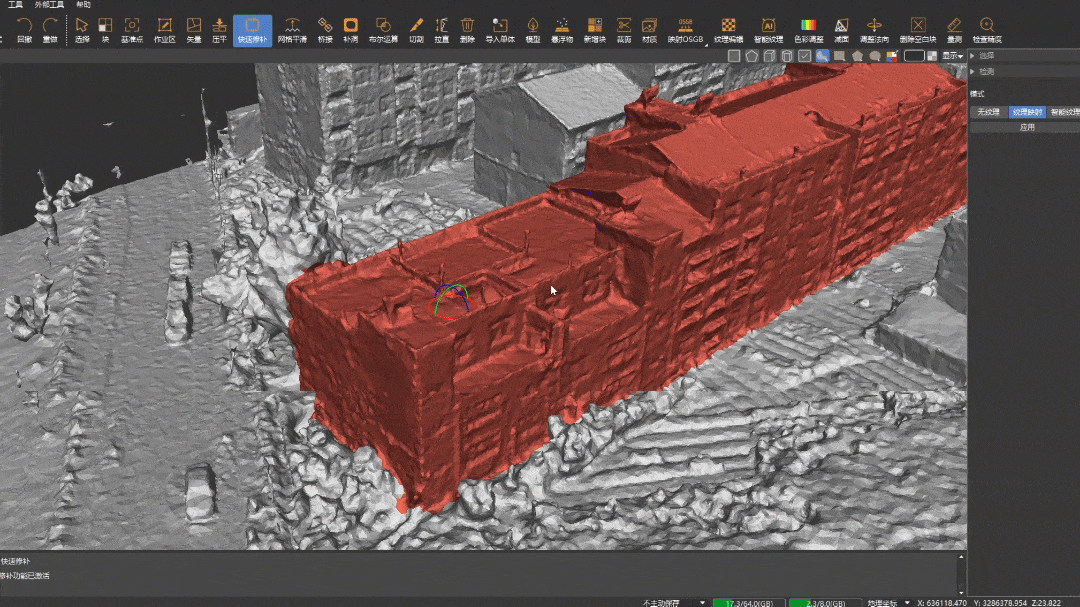This screenshot has width=1080, height=607.
Task: Open the 外部工具 menu
Action: [x=49, y=5]
